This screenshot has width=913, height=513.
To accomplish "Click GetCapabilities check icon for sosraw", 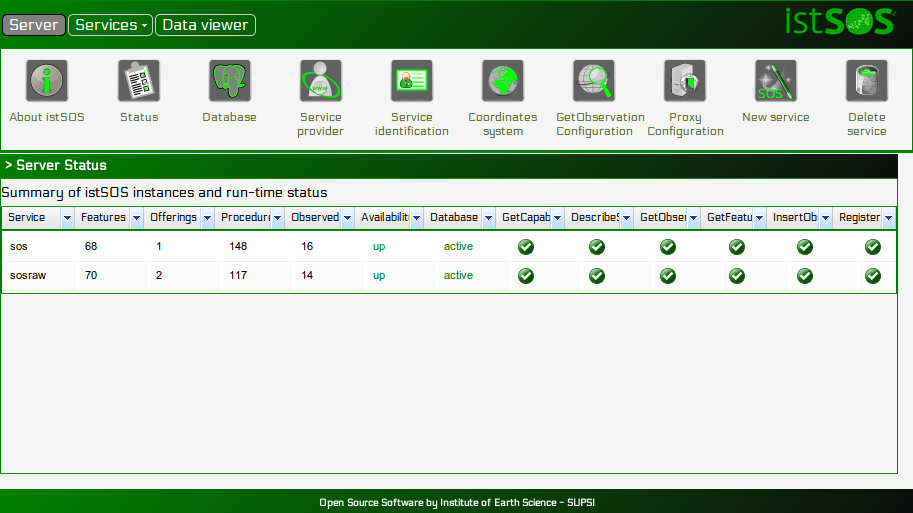I will pos(526,276).
